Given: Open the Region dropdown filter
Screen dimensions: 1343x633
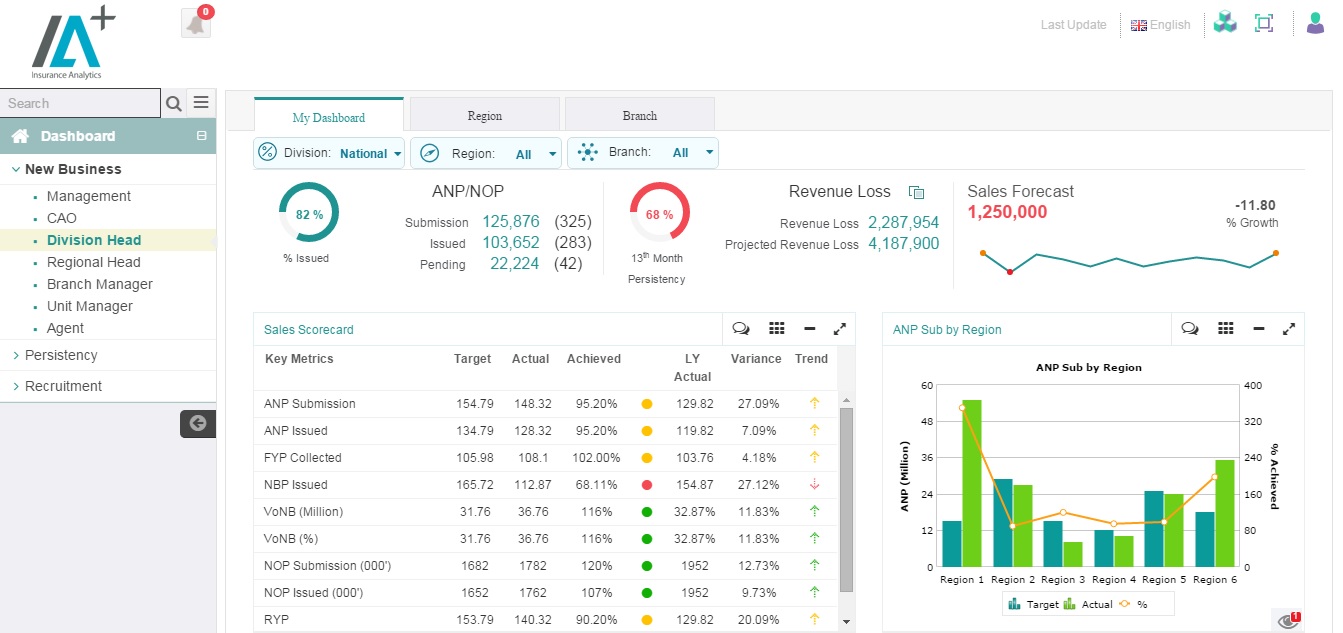Looking at the screenshot, I should point(549,152).
